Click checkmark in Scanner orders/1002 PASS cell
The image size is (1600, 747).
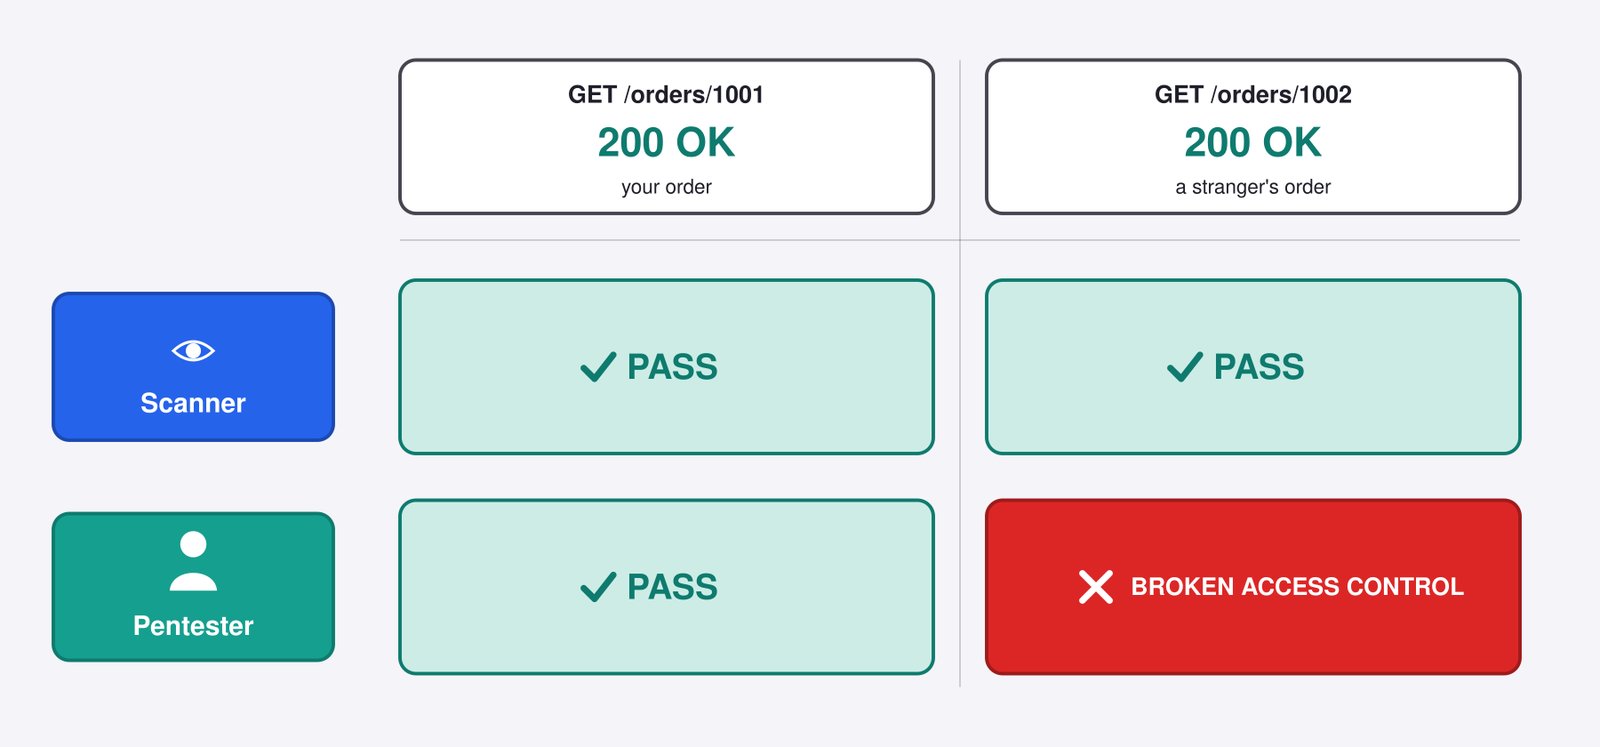tap(1185, 367)
